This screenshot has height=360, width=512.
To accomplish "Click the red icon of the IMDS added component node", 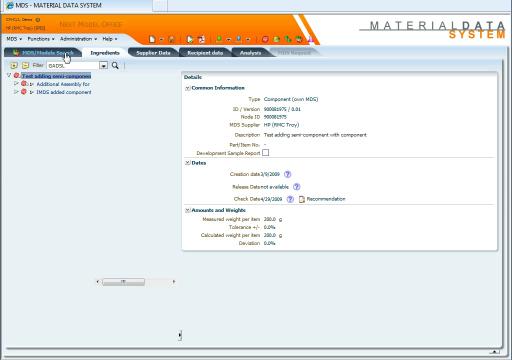I will (24, 91).
